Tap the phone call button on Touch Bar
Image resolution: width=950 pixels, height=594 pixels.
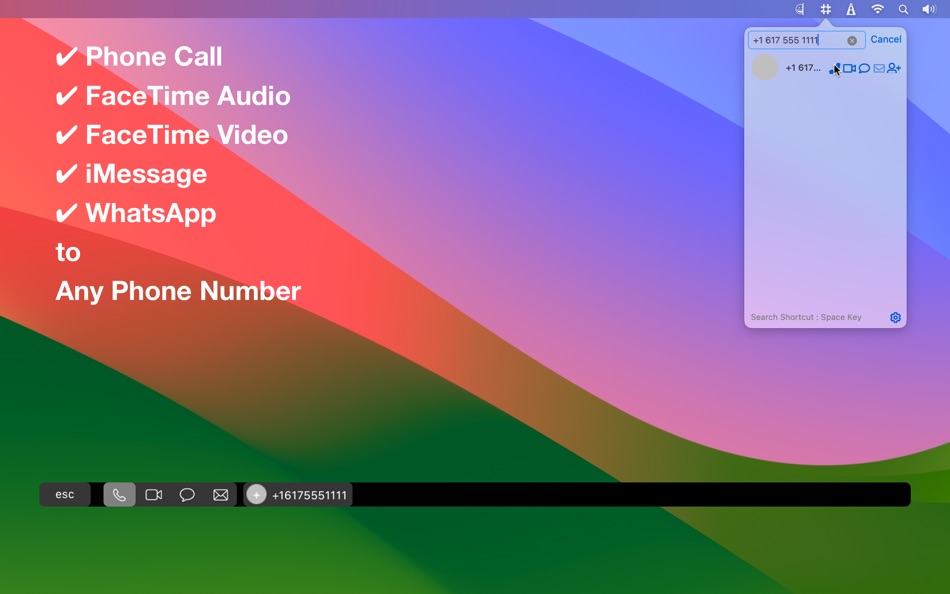click(x=119, y=495)
